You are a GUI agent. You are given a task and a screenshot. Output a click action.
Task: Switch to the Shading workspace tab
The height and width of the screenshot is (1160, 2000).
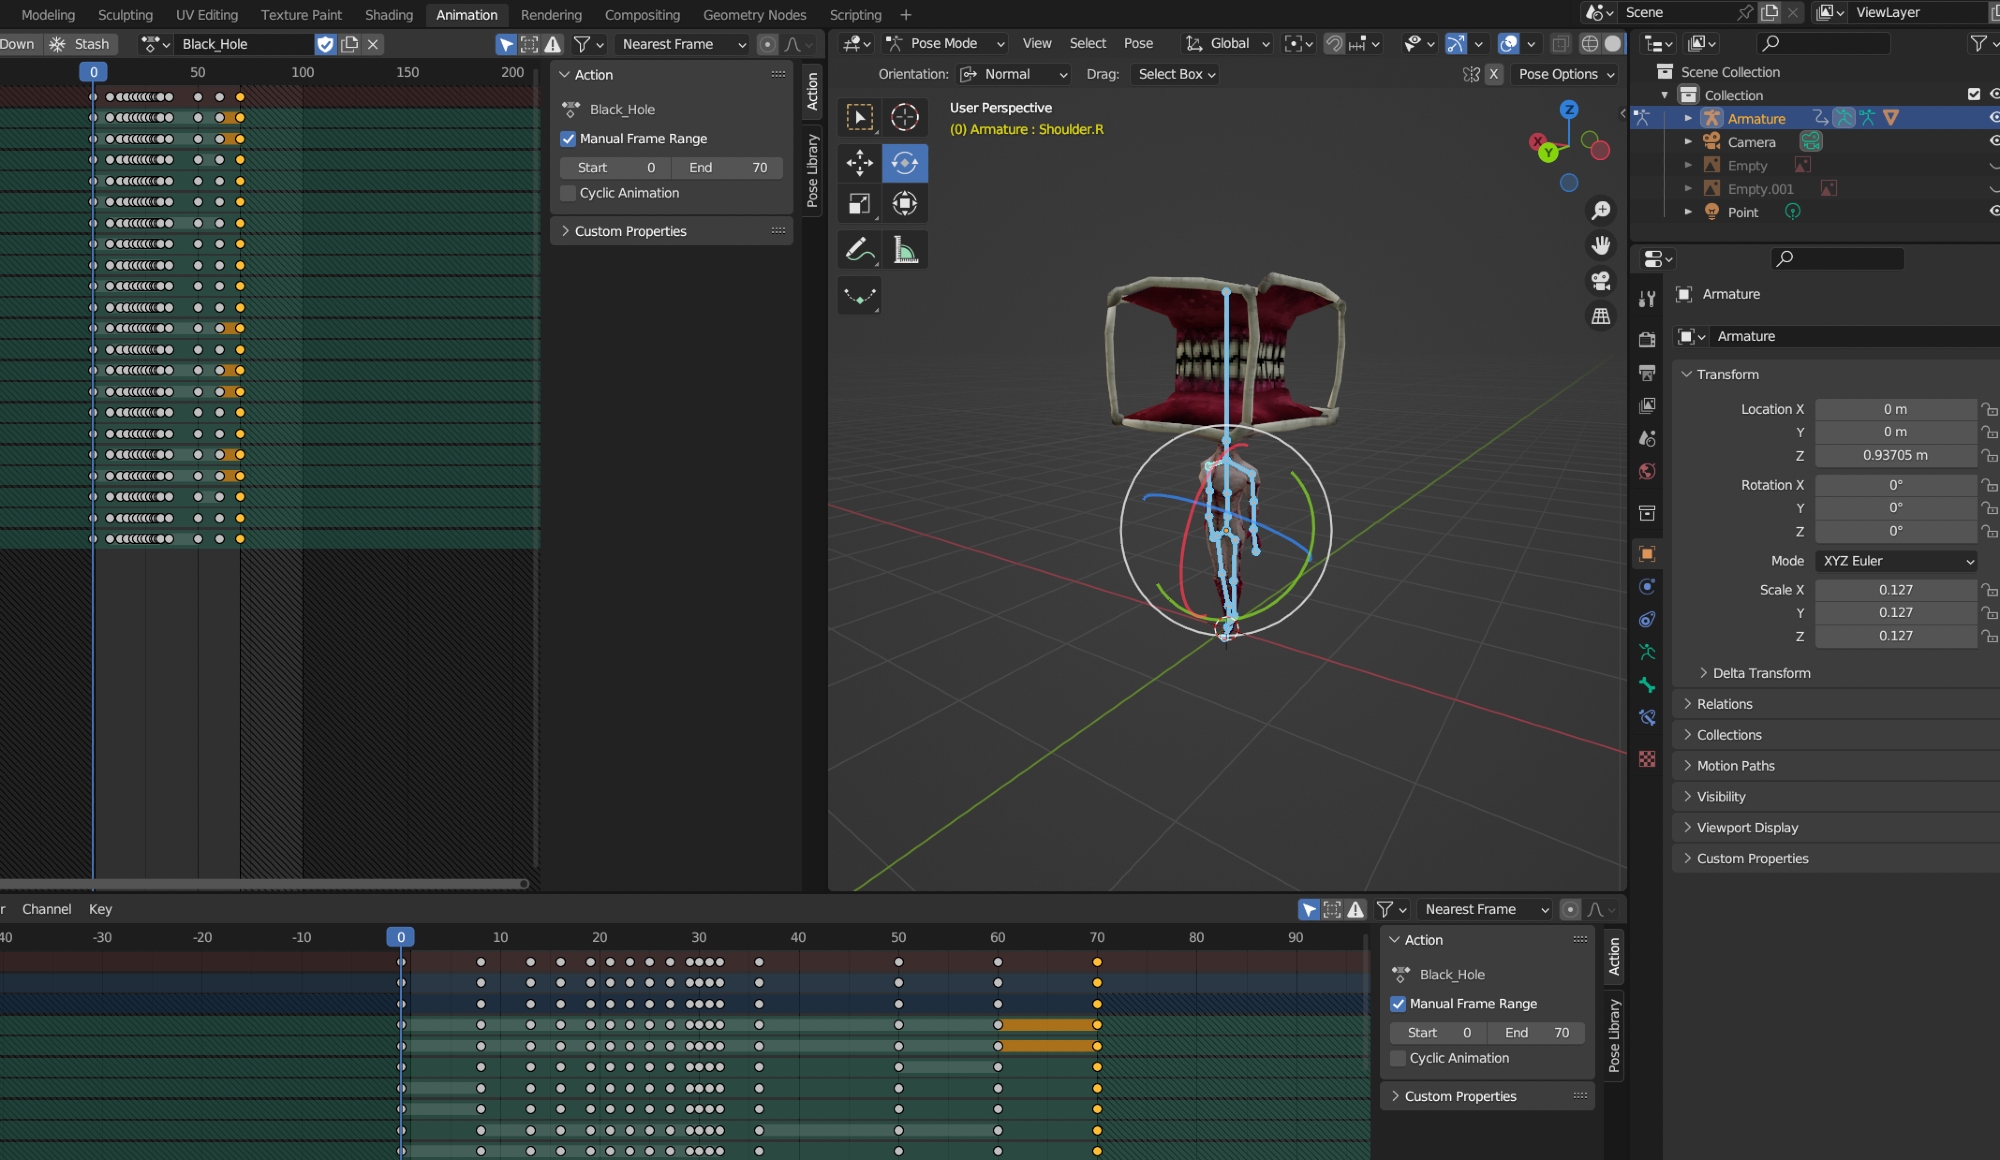point(388,15)
